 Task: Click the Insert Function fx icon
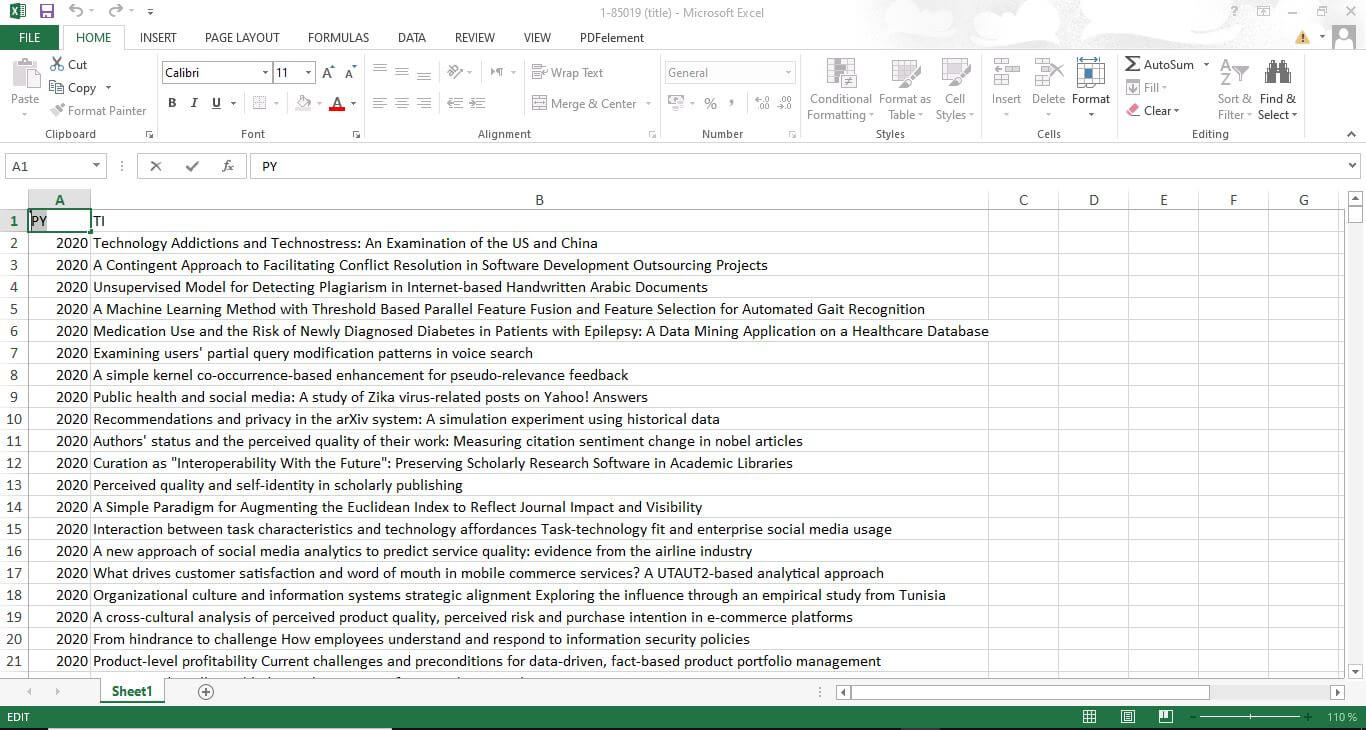pyautogui.click(x=228, y=166)
